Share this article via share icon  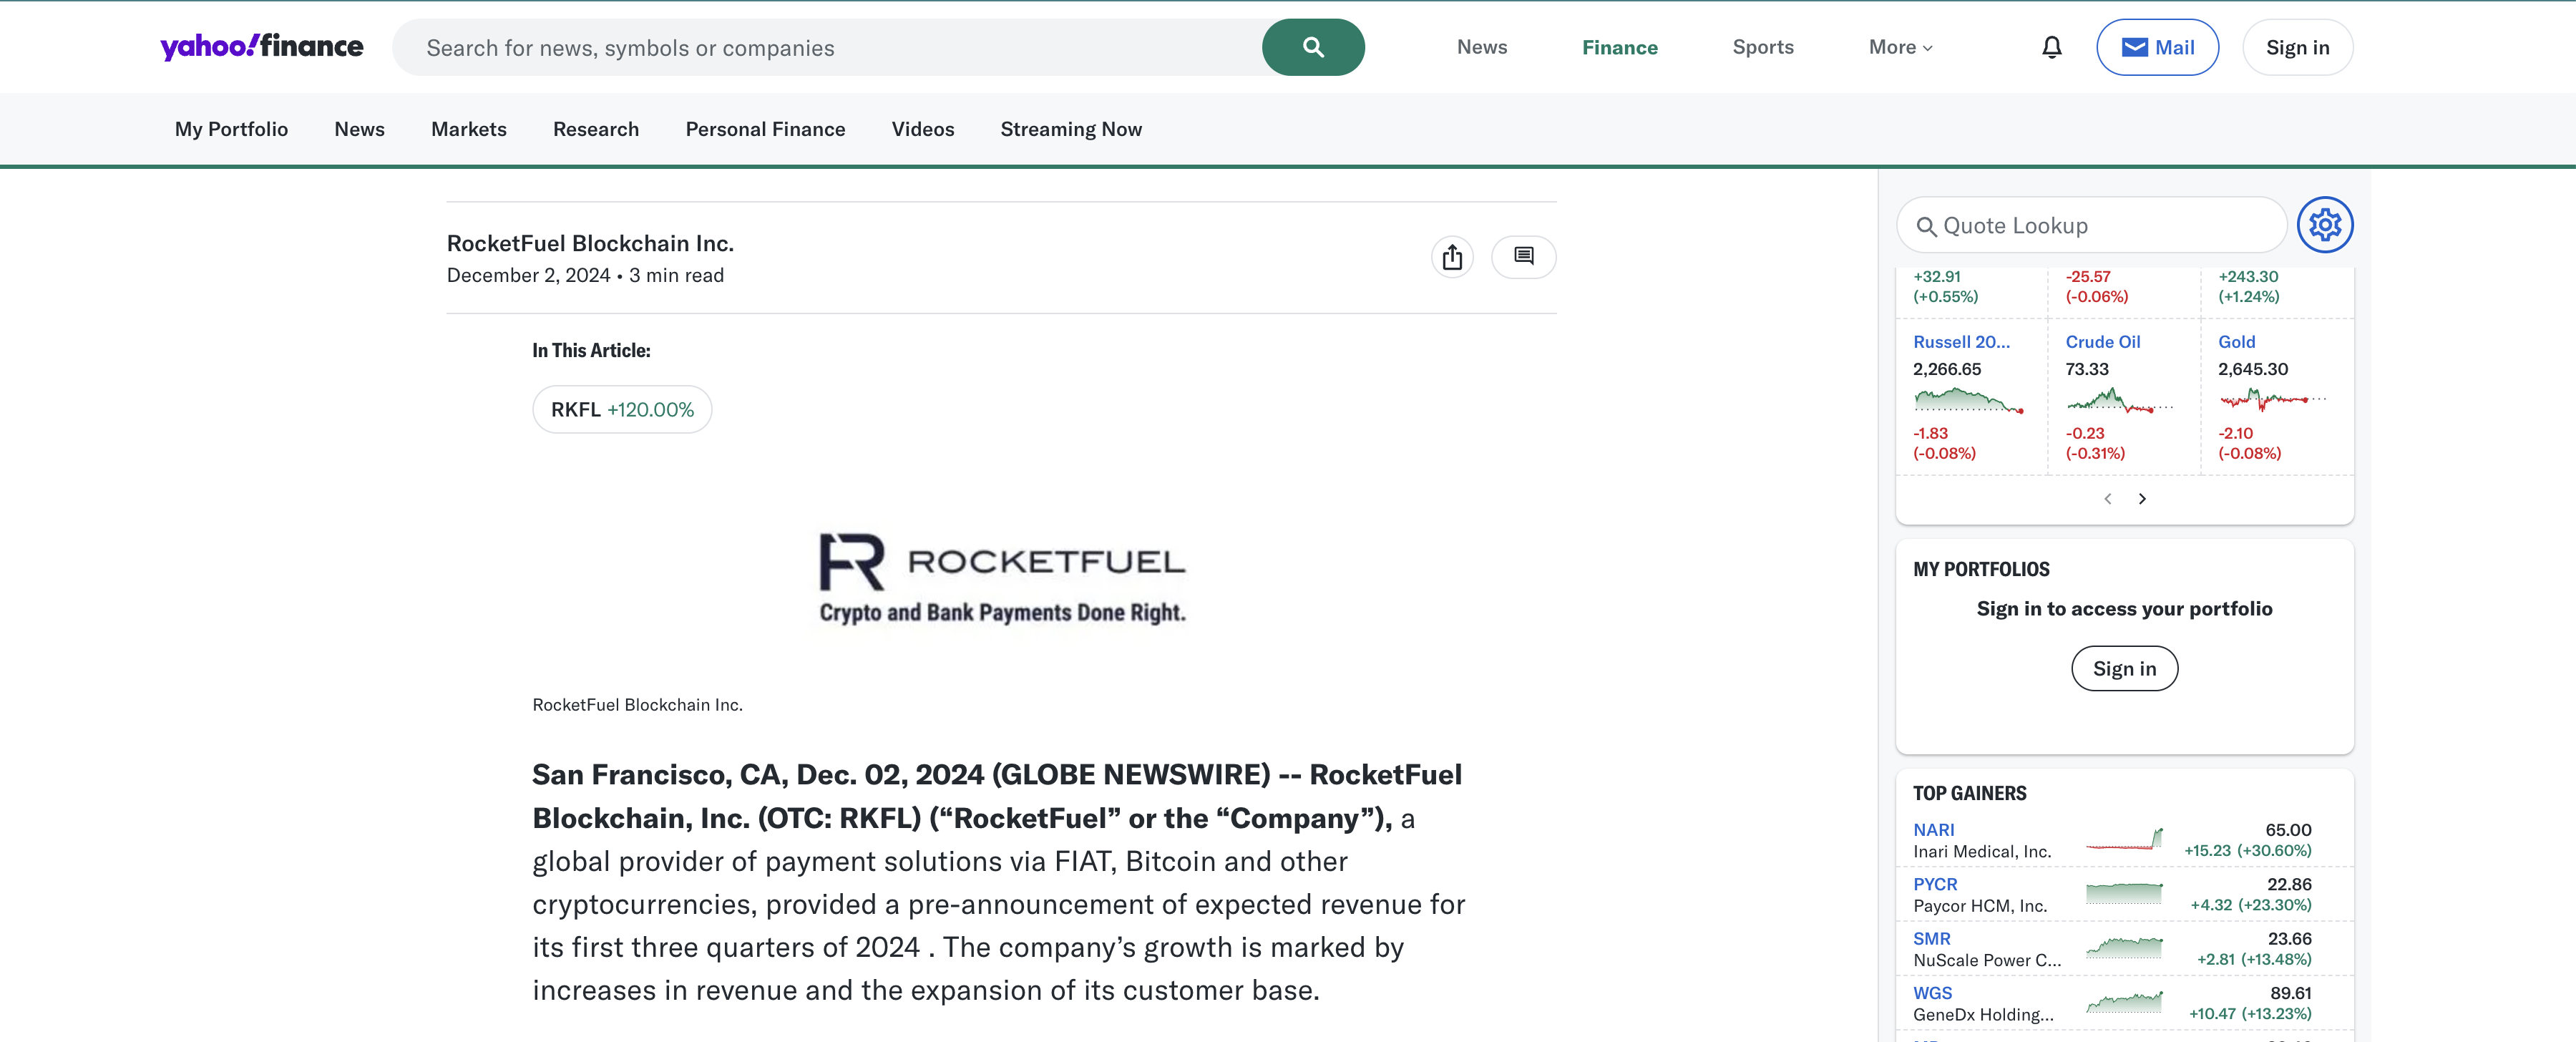point(1452,257)
